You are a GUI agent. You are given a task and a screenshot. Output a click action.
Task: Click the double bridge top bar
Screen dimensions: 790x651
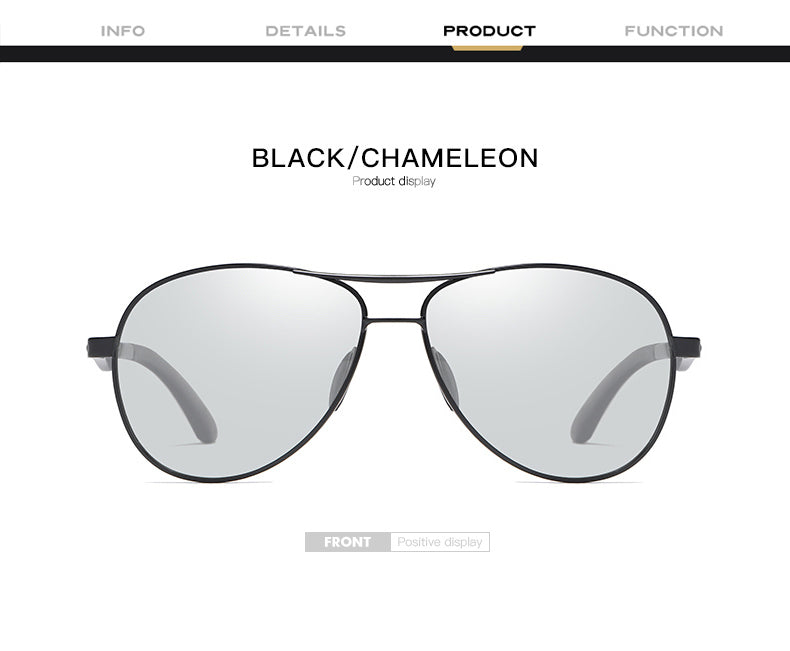point(394,275)
